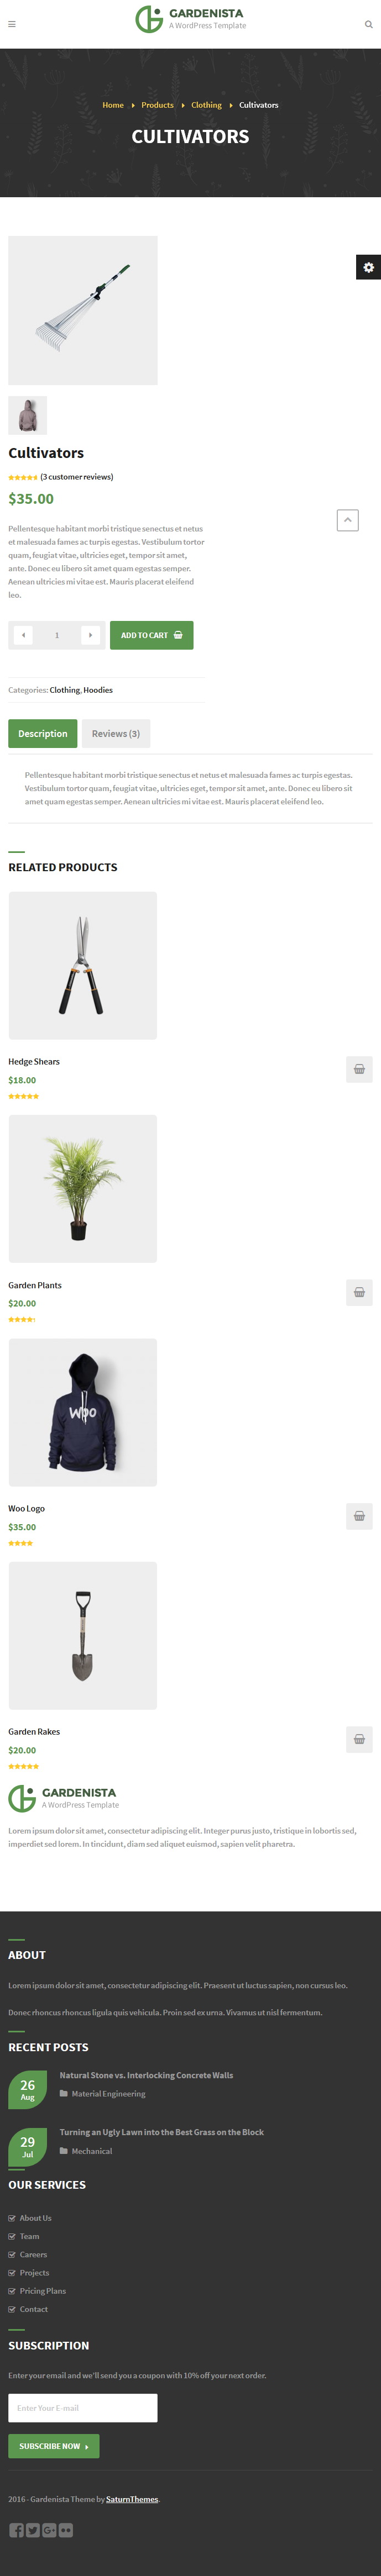The height and width of the screenshot is (2576, 381).
Task: Click the Subscribe Now button
Action: (x=54, y=2446)
